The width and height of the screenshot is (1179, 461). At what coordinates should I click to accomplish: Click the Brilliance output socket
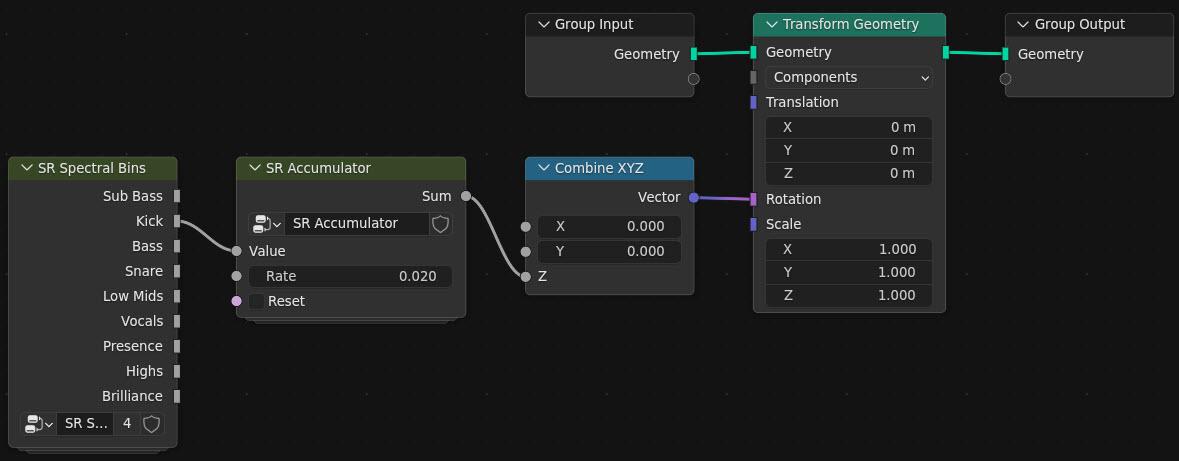(x=177, y=396)
